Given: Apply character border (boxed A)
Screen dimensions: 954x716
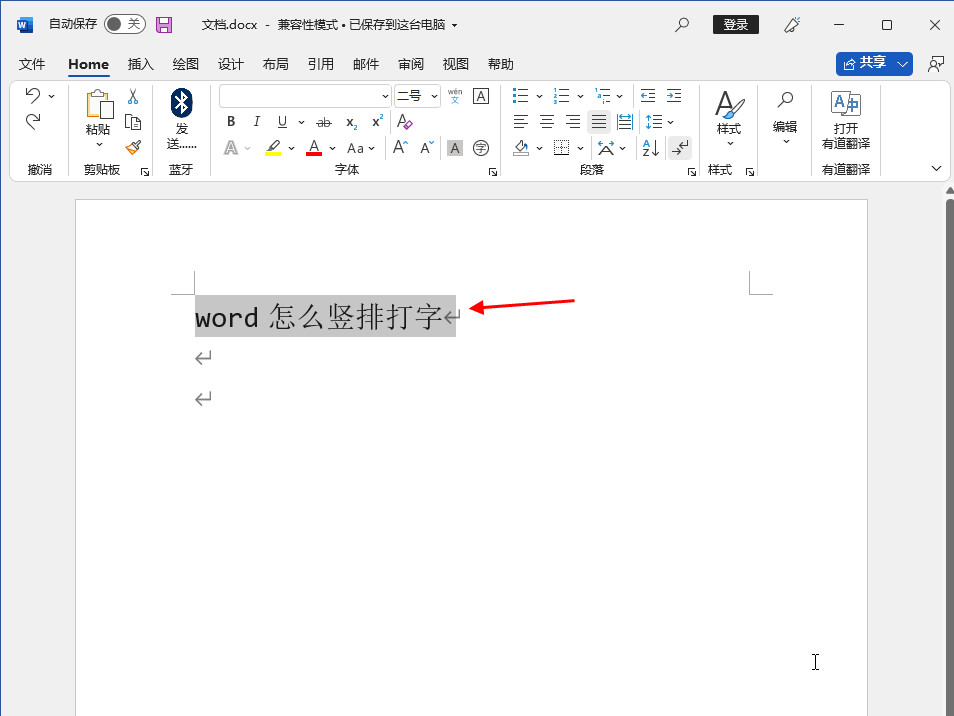Looking at the screenshot, I should click(481, 96).
